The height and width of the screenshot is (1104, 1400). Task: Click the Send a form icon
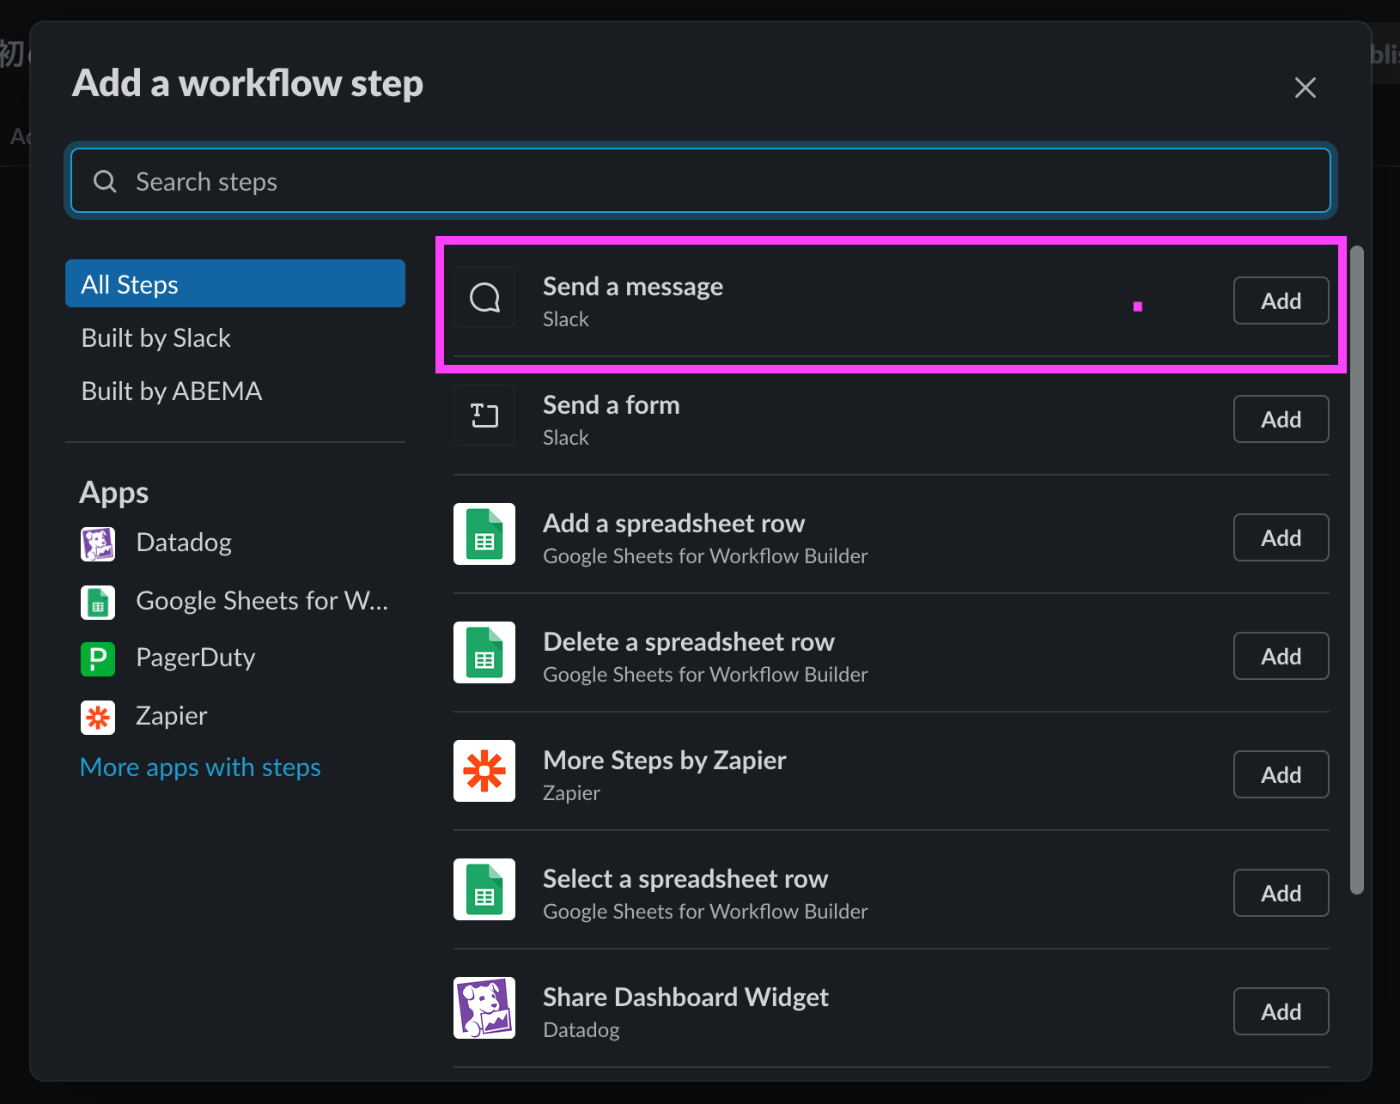click(485, 415)
